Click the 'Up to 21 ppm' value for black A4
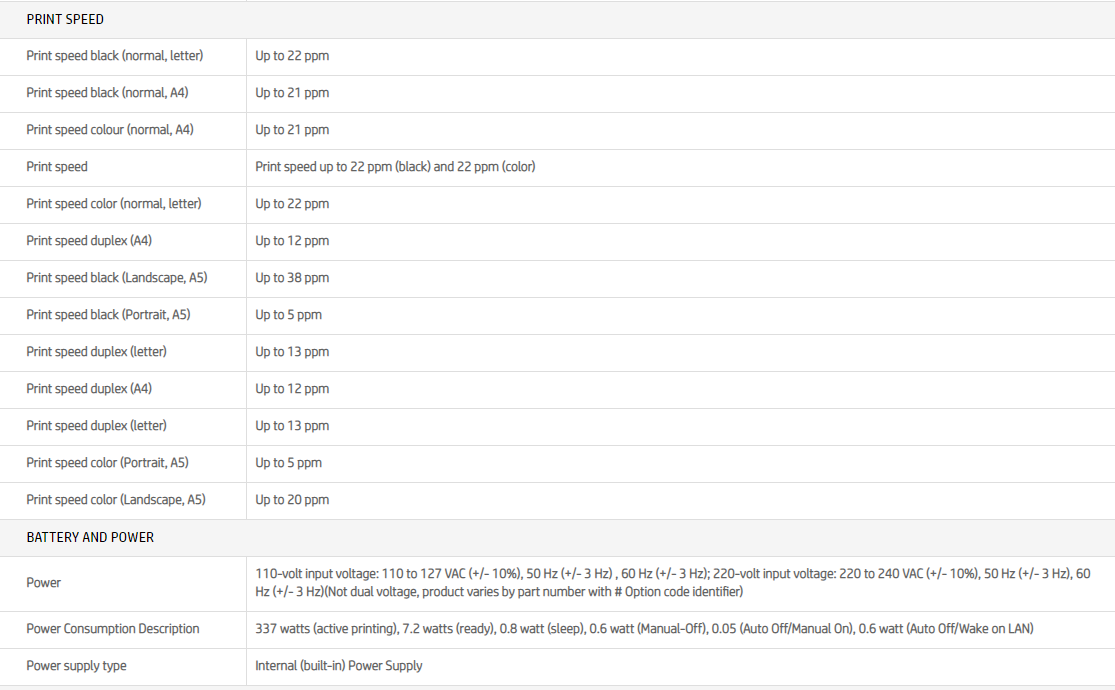The height and width of the screenshot is (690, 1115). pyautogui.click(x=292, y=93)
